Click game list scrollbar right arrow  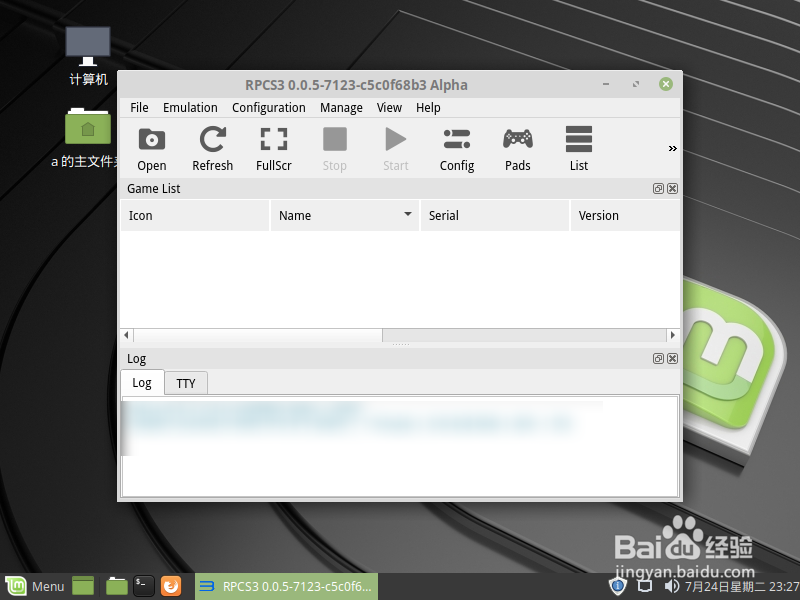pos(672,335)
